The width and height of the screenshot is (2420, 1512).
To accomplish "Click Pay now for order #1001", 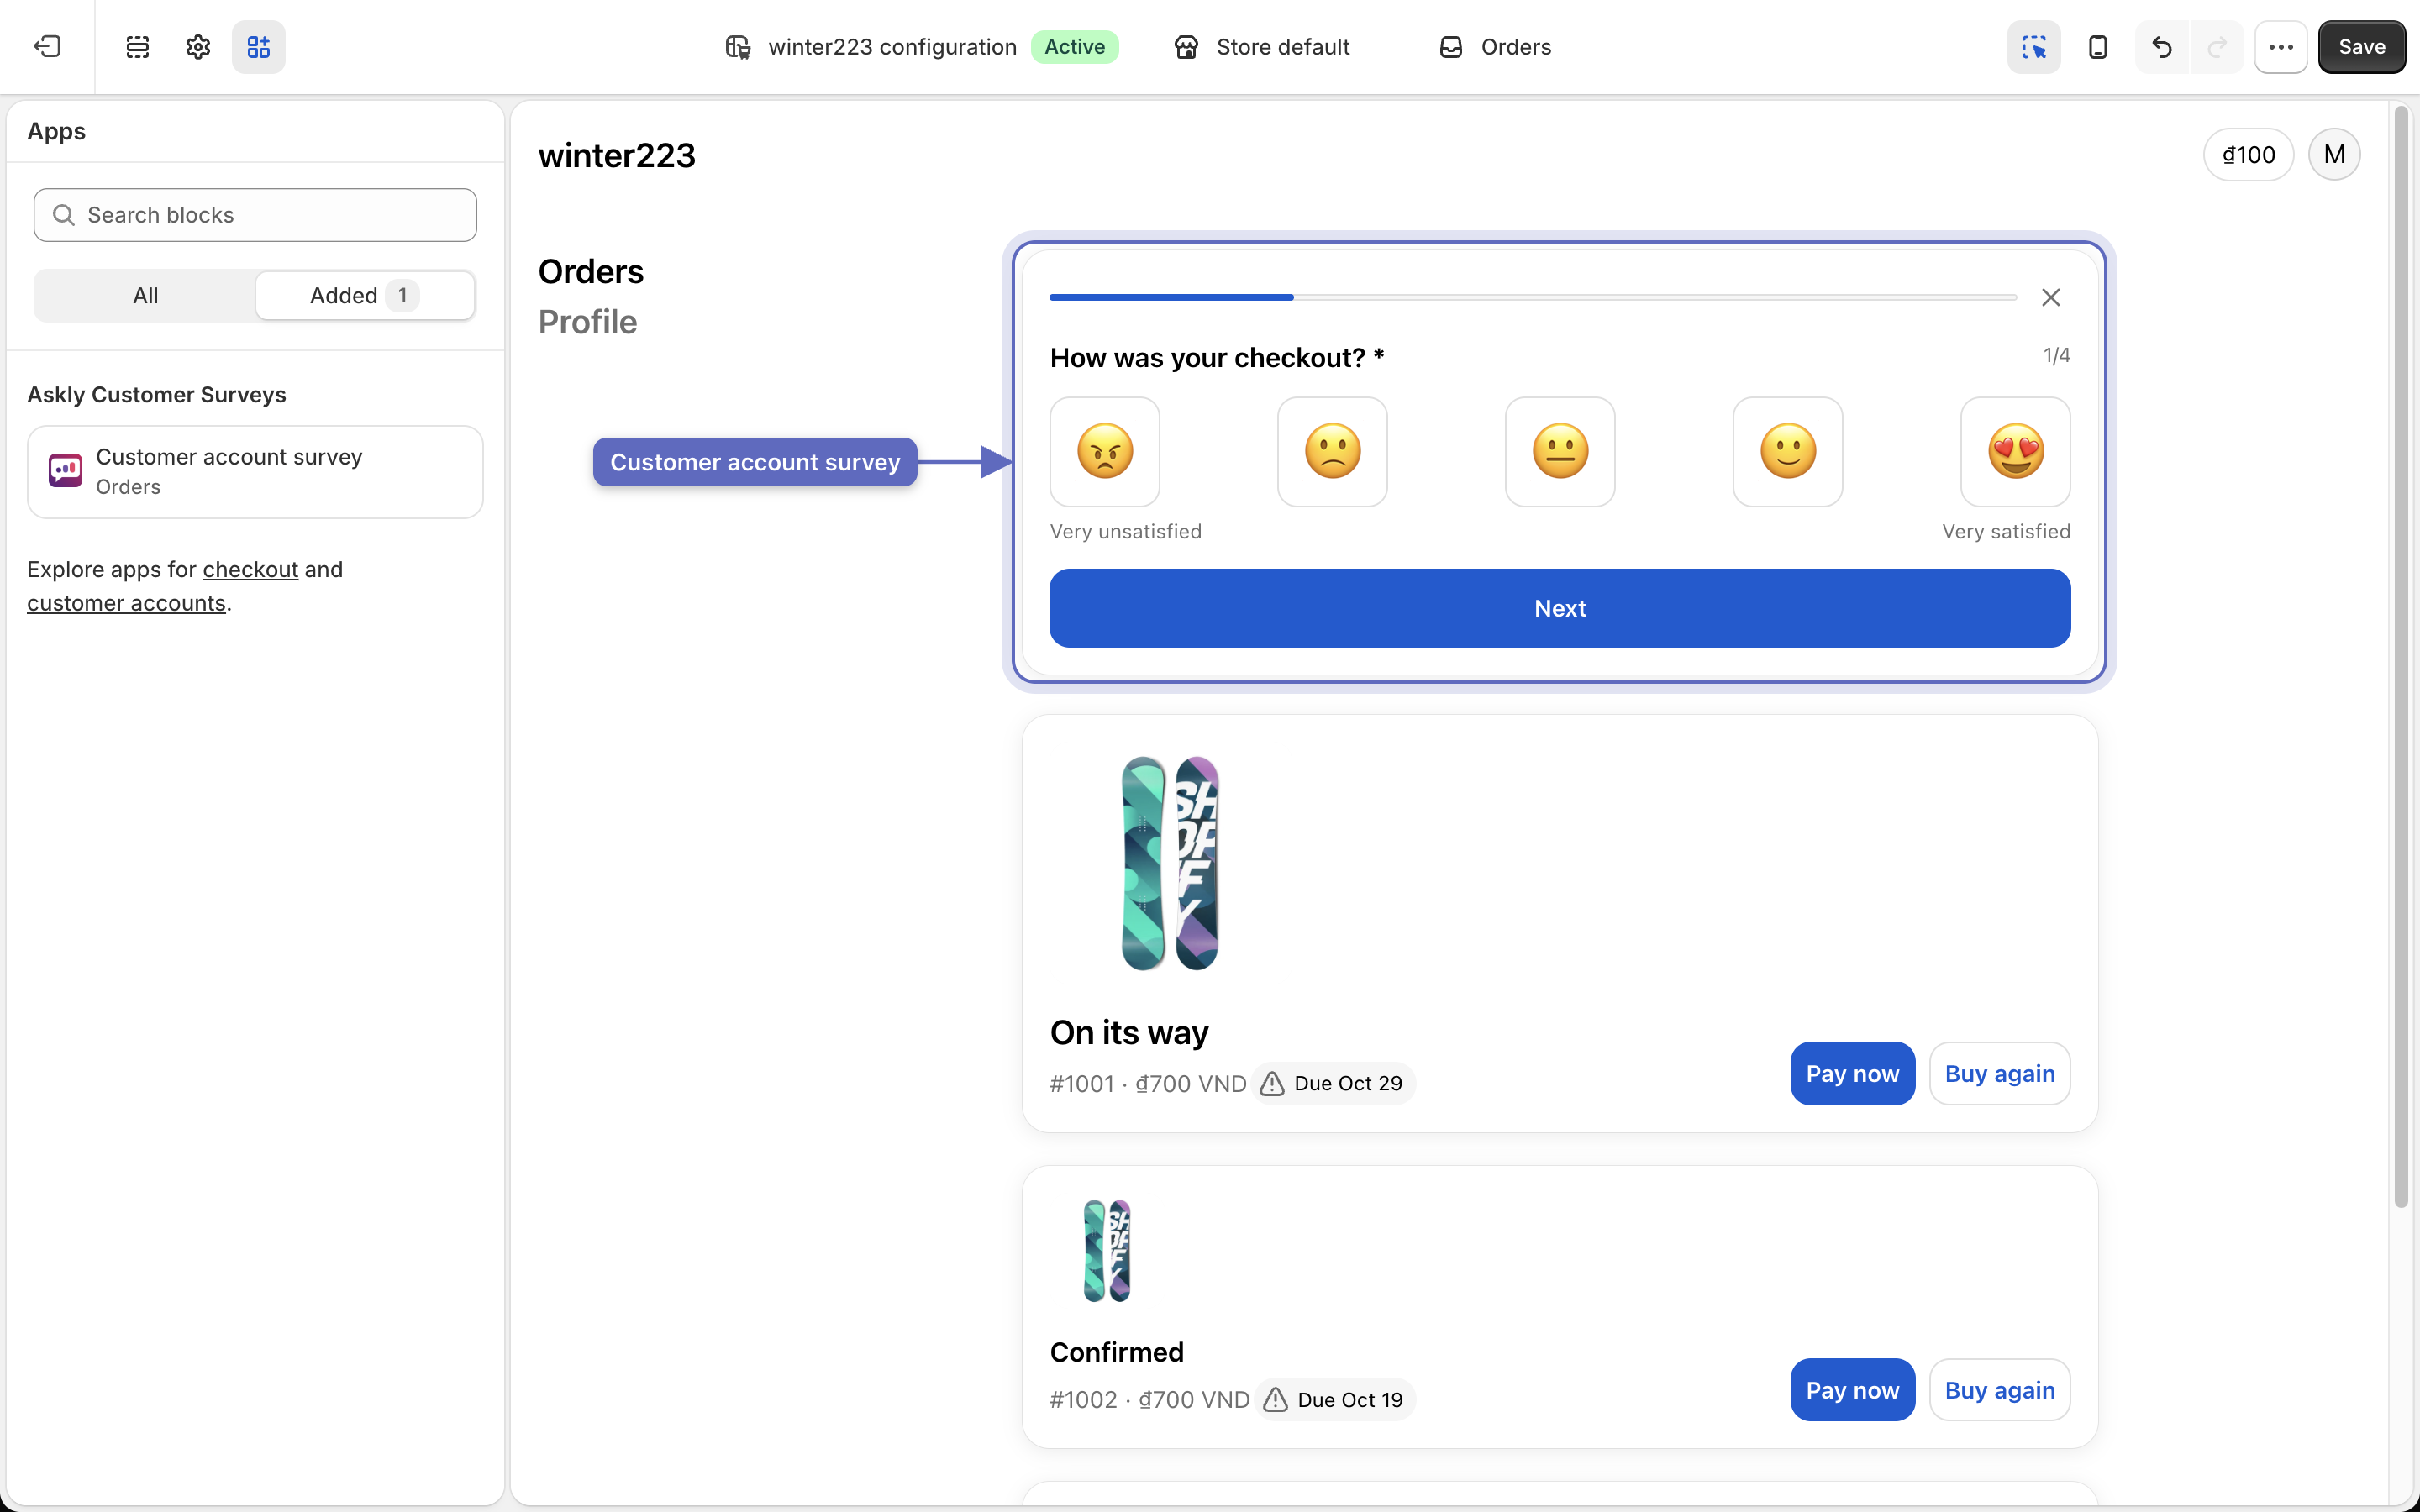I will coord(1852,1074).
